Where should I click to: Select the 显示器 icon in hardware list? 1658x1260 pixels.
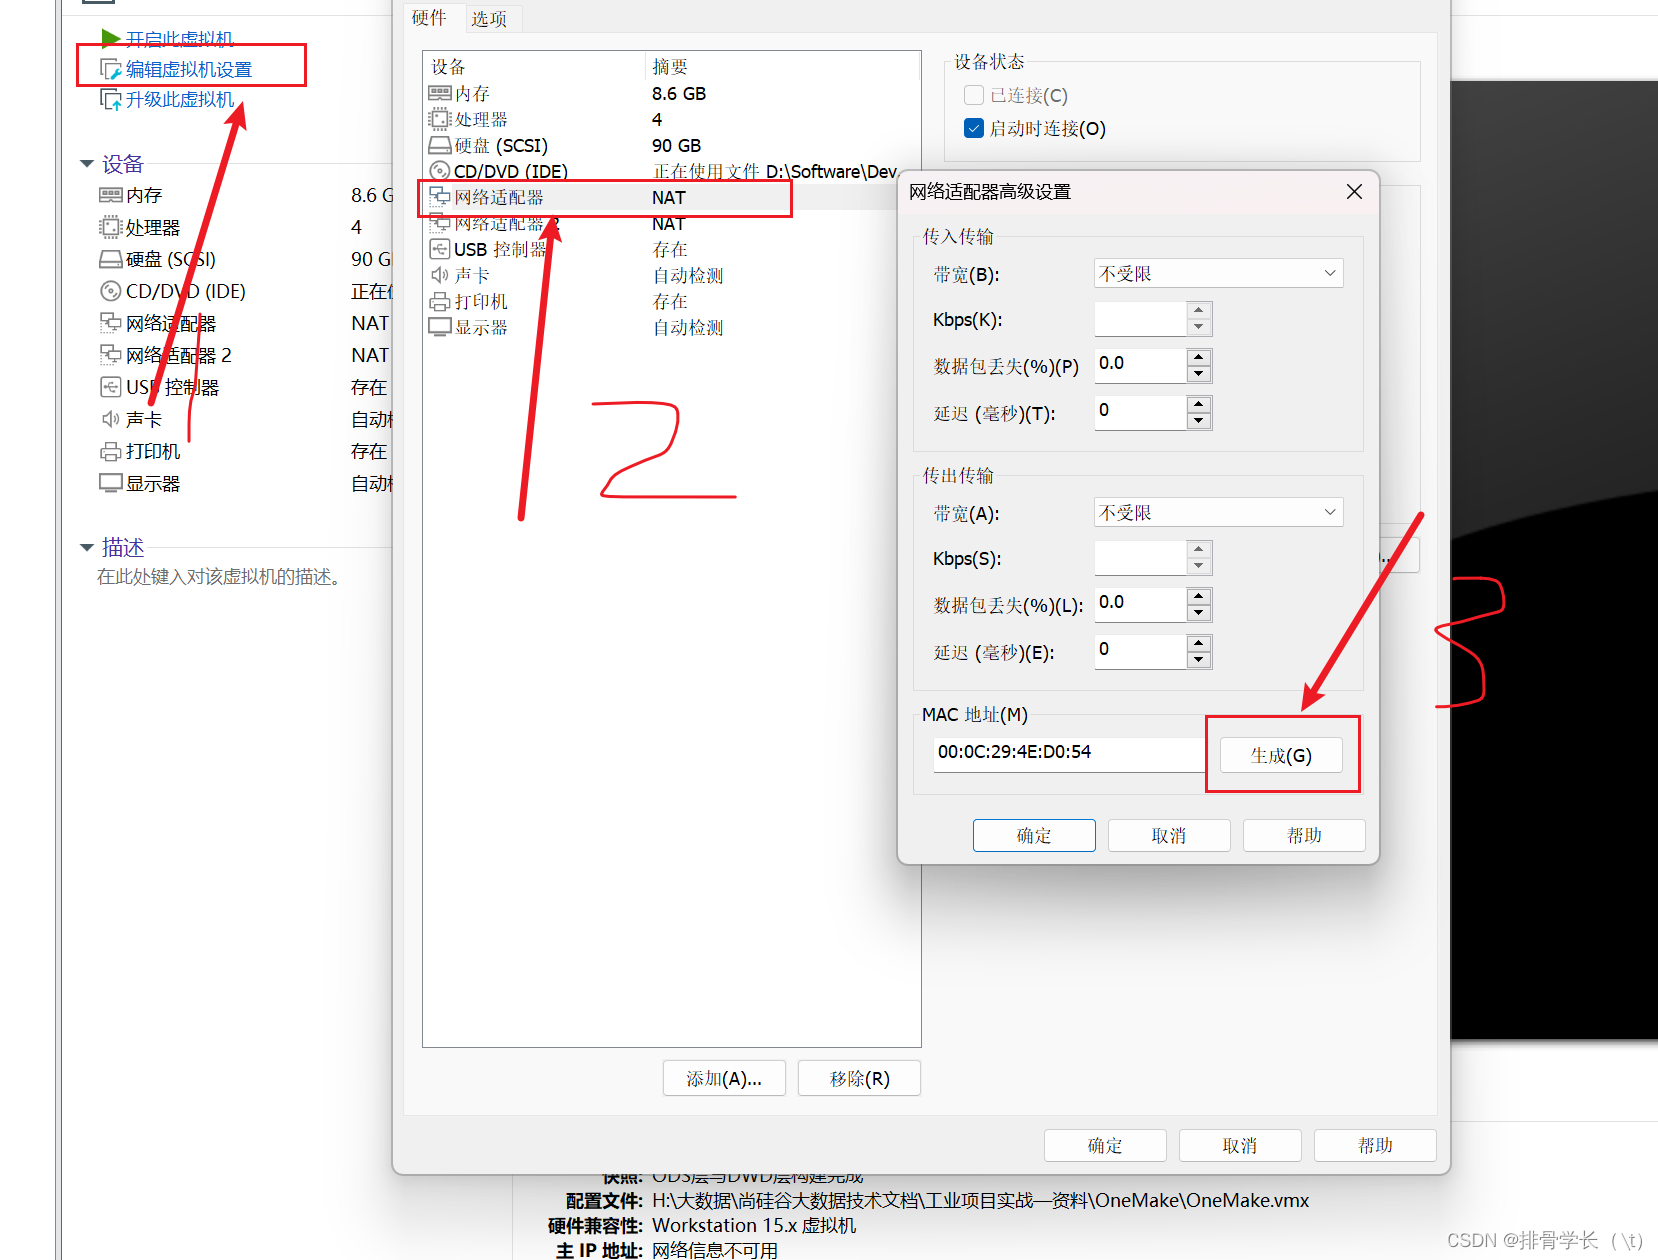[440, 327]
